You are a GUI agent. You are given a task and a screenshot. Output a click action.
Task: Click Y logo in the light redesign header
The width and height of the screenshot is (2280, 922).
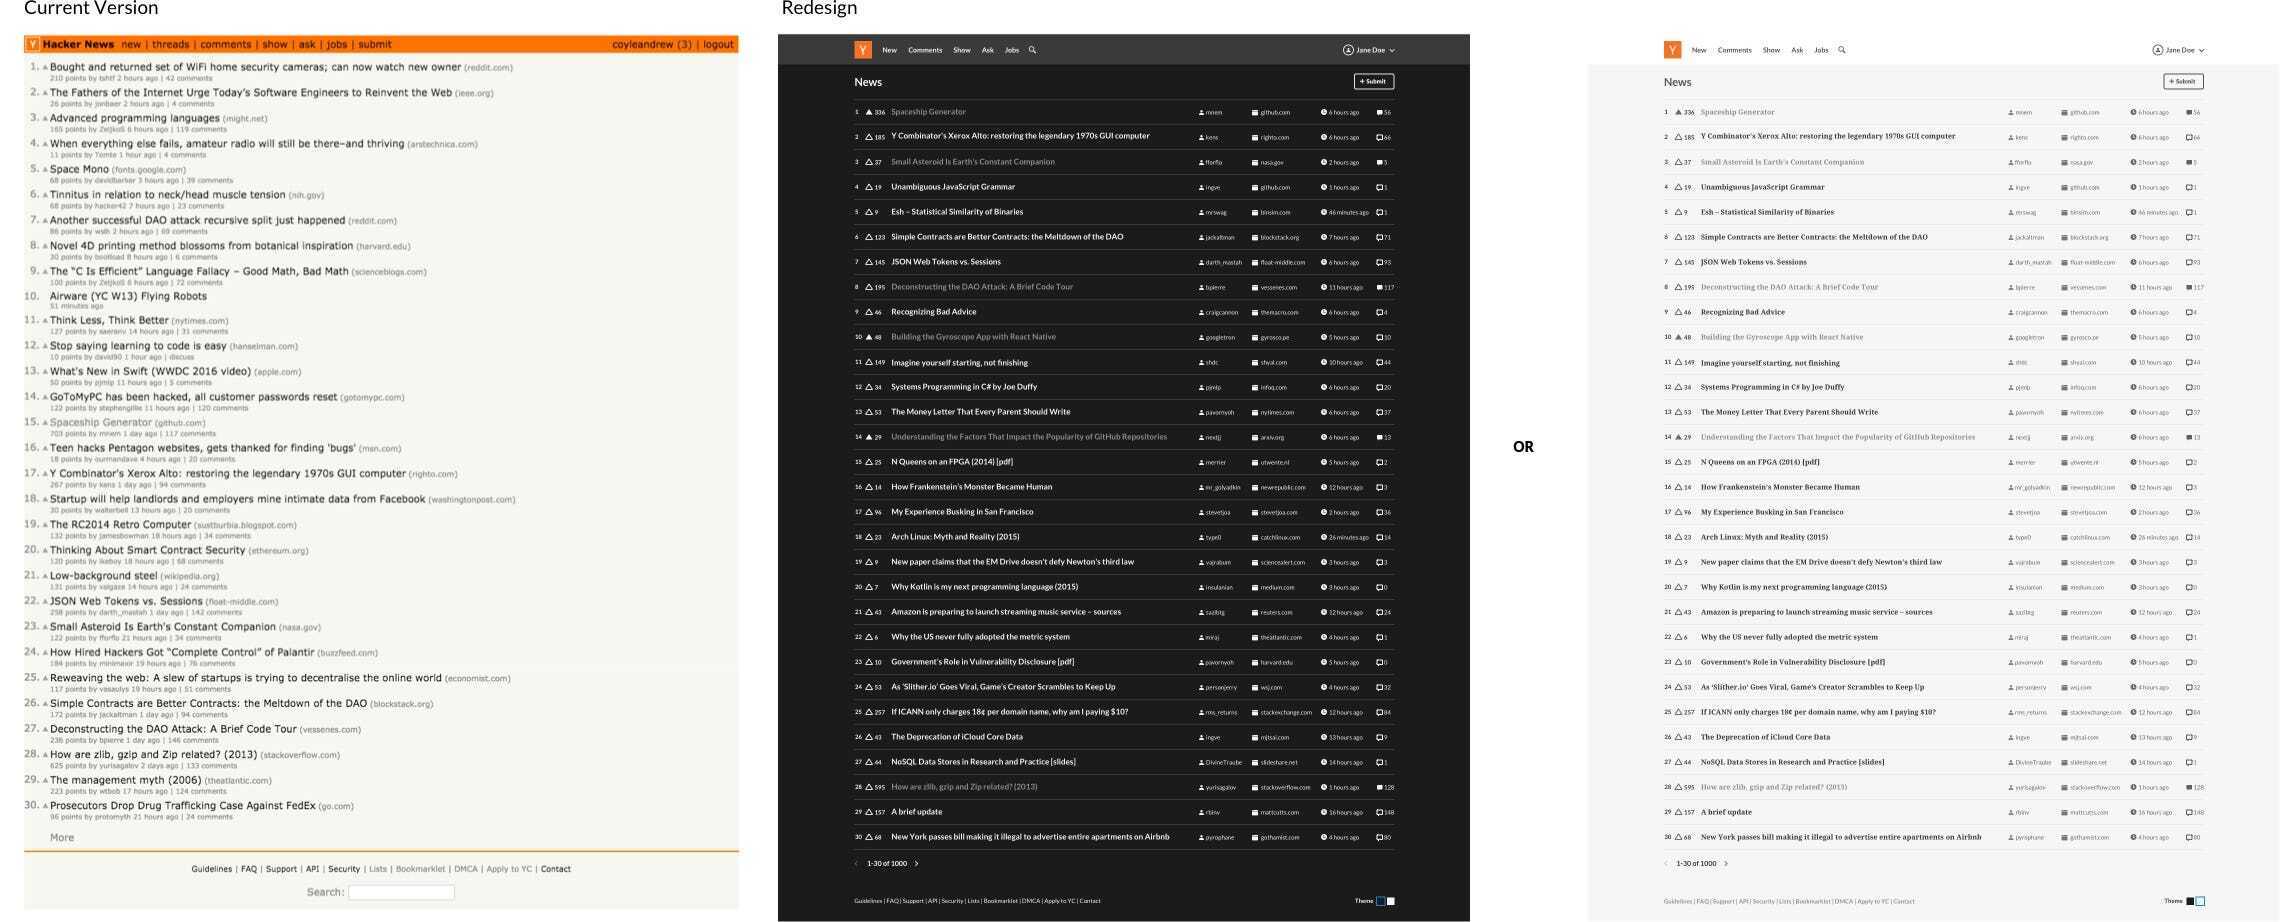pos(1672,50)
